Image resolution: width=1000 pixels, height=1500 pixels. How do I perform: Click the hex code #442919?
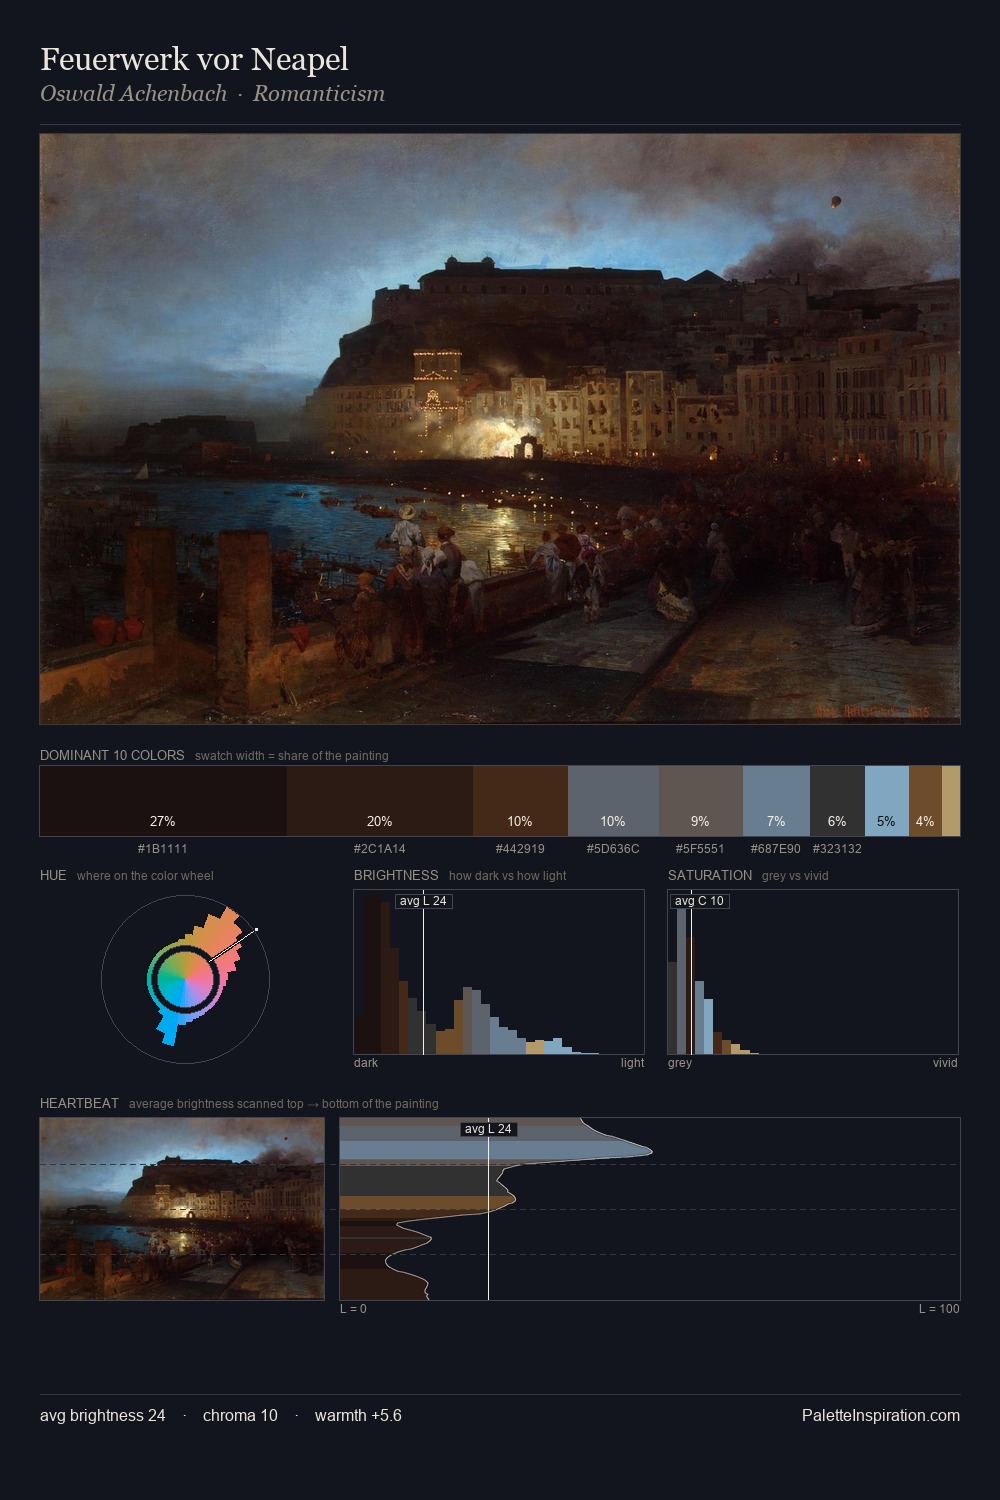(x=520, y=849)
